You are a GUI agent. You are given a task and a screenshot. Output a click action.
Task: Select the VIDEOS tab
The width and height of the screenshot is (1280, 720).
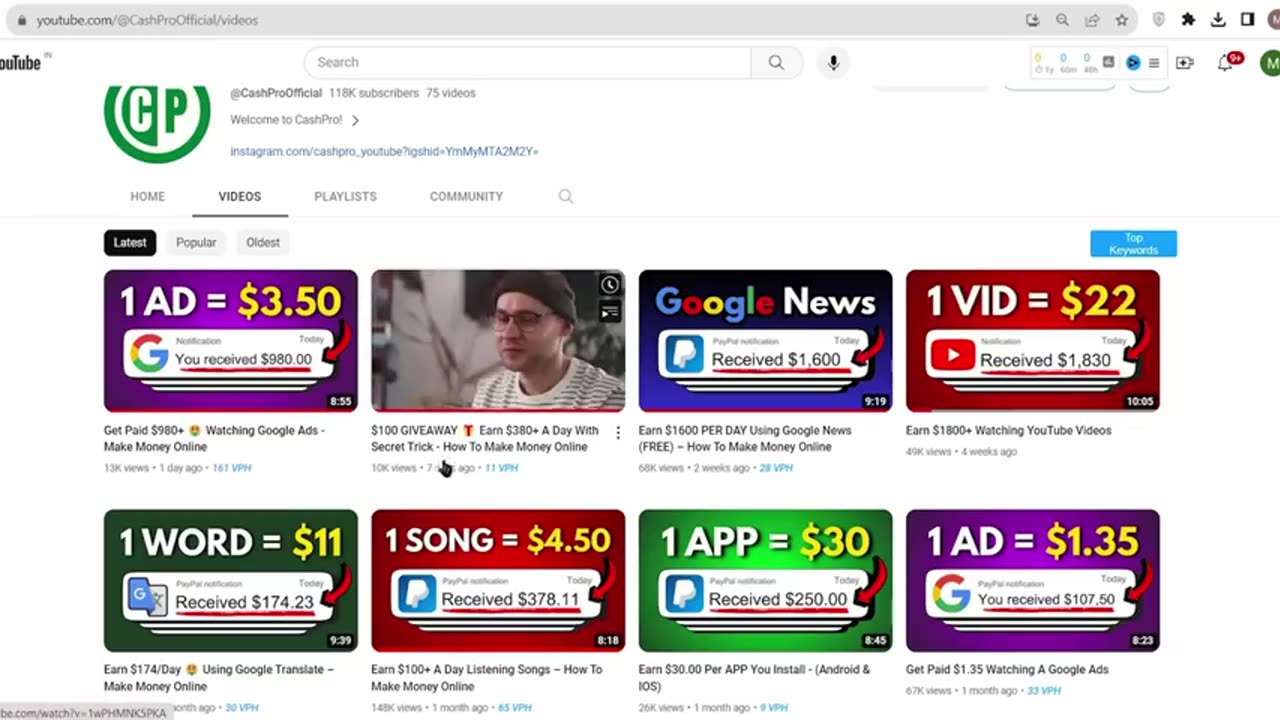240,196
